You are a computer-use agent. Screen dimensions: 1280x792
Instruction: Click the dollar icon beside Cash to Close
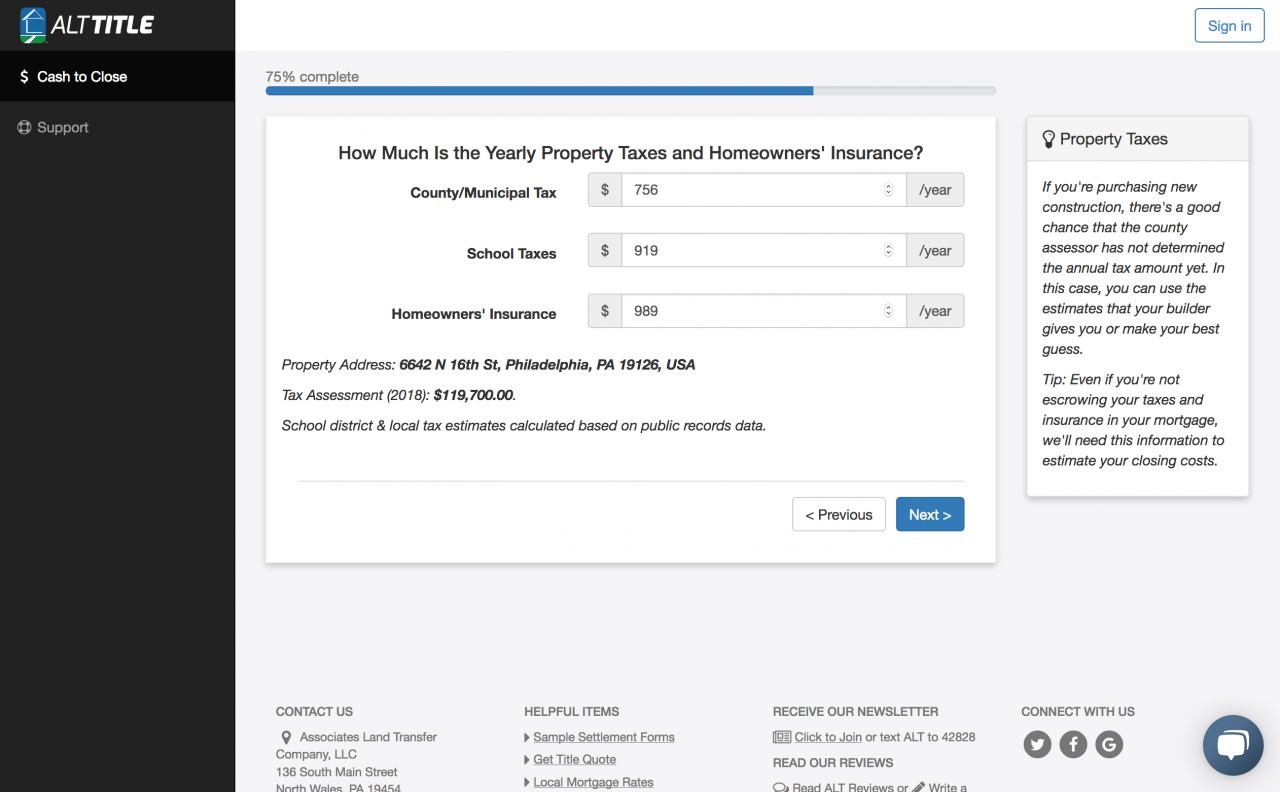point(24,76)
